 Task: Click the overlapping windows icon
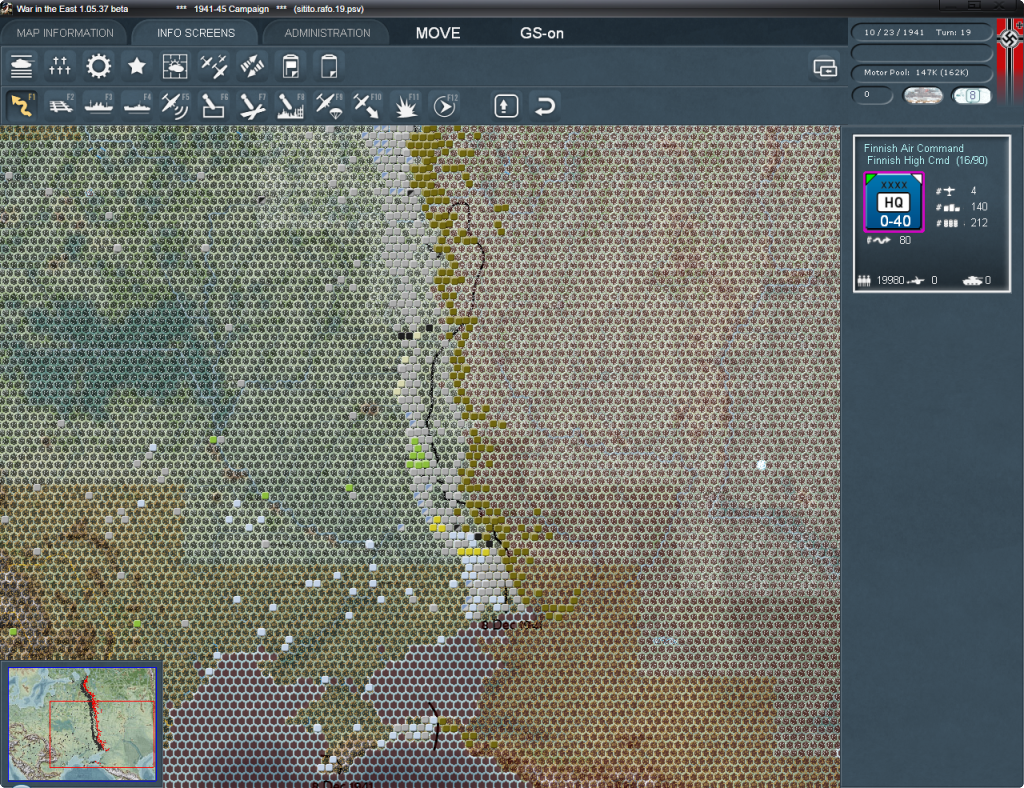[825, 67]
